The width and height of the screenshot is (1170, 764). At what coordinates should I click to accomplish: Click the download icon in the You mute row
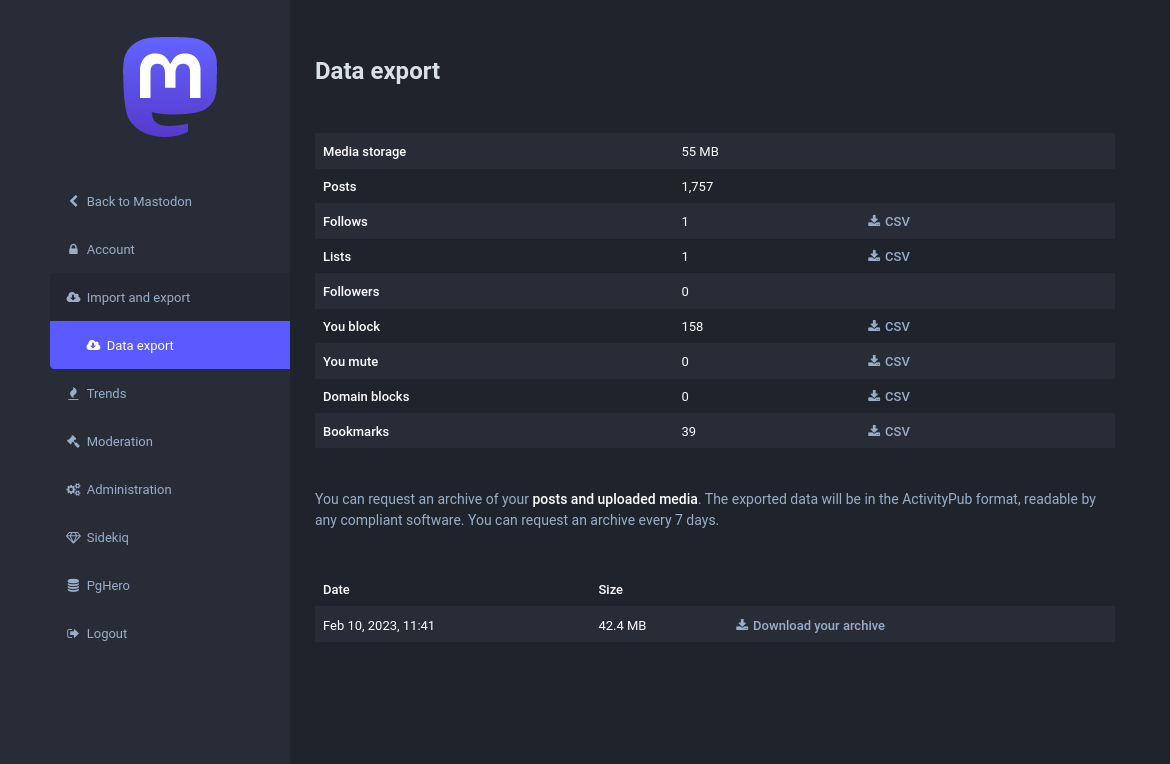(874, 361)
